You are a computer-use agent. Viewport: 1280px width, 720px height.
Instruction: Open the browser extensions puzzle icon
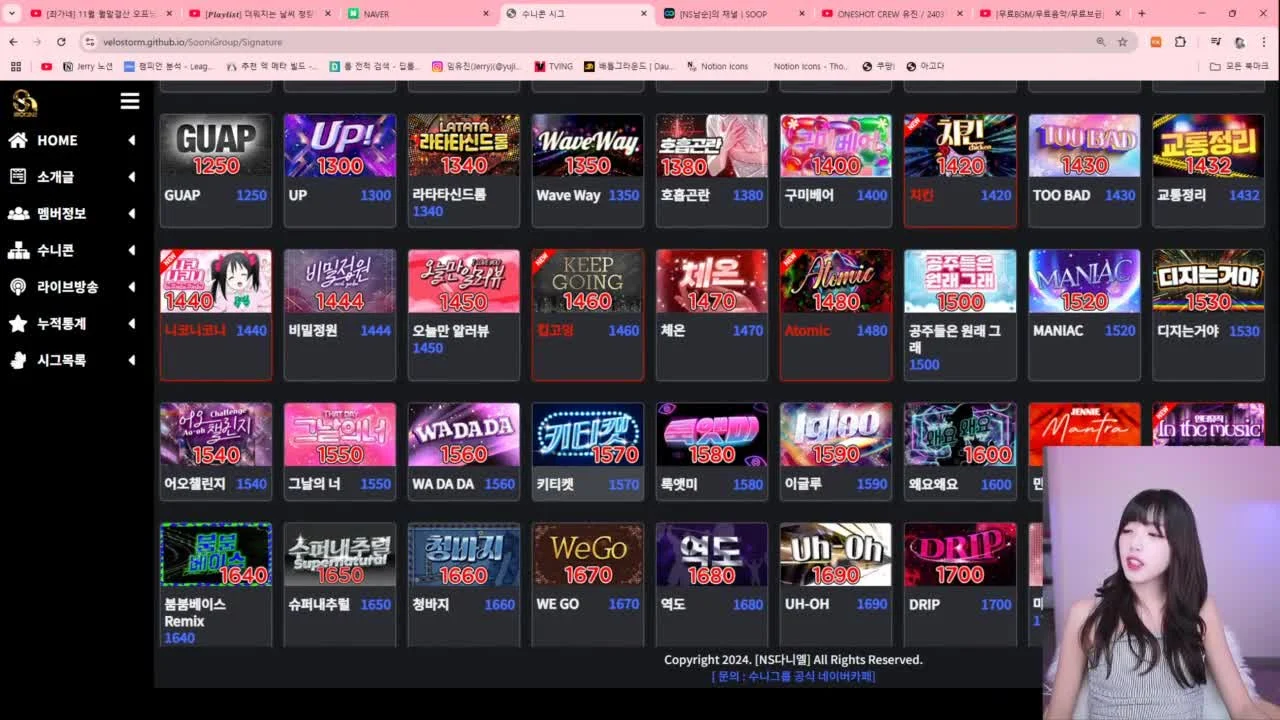(x=1180, y=42)
